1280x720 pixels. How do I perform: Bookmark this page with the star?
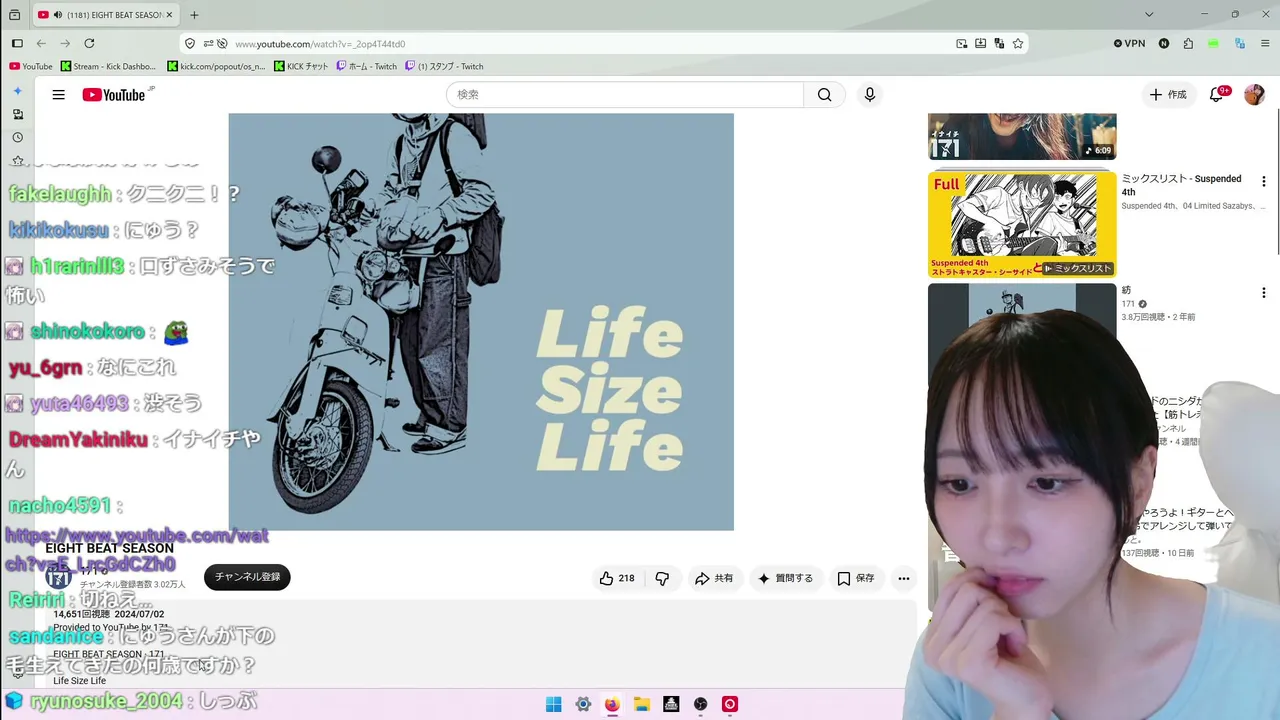click(1018, 44)
